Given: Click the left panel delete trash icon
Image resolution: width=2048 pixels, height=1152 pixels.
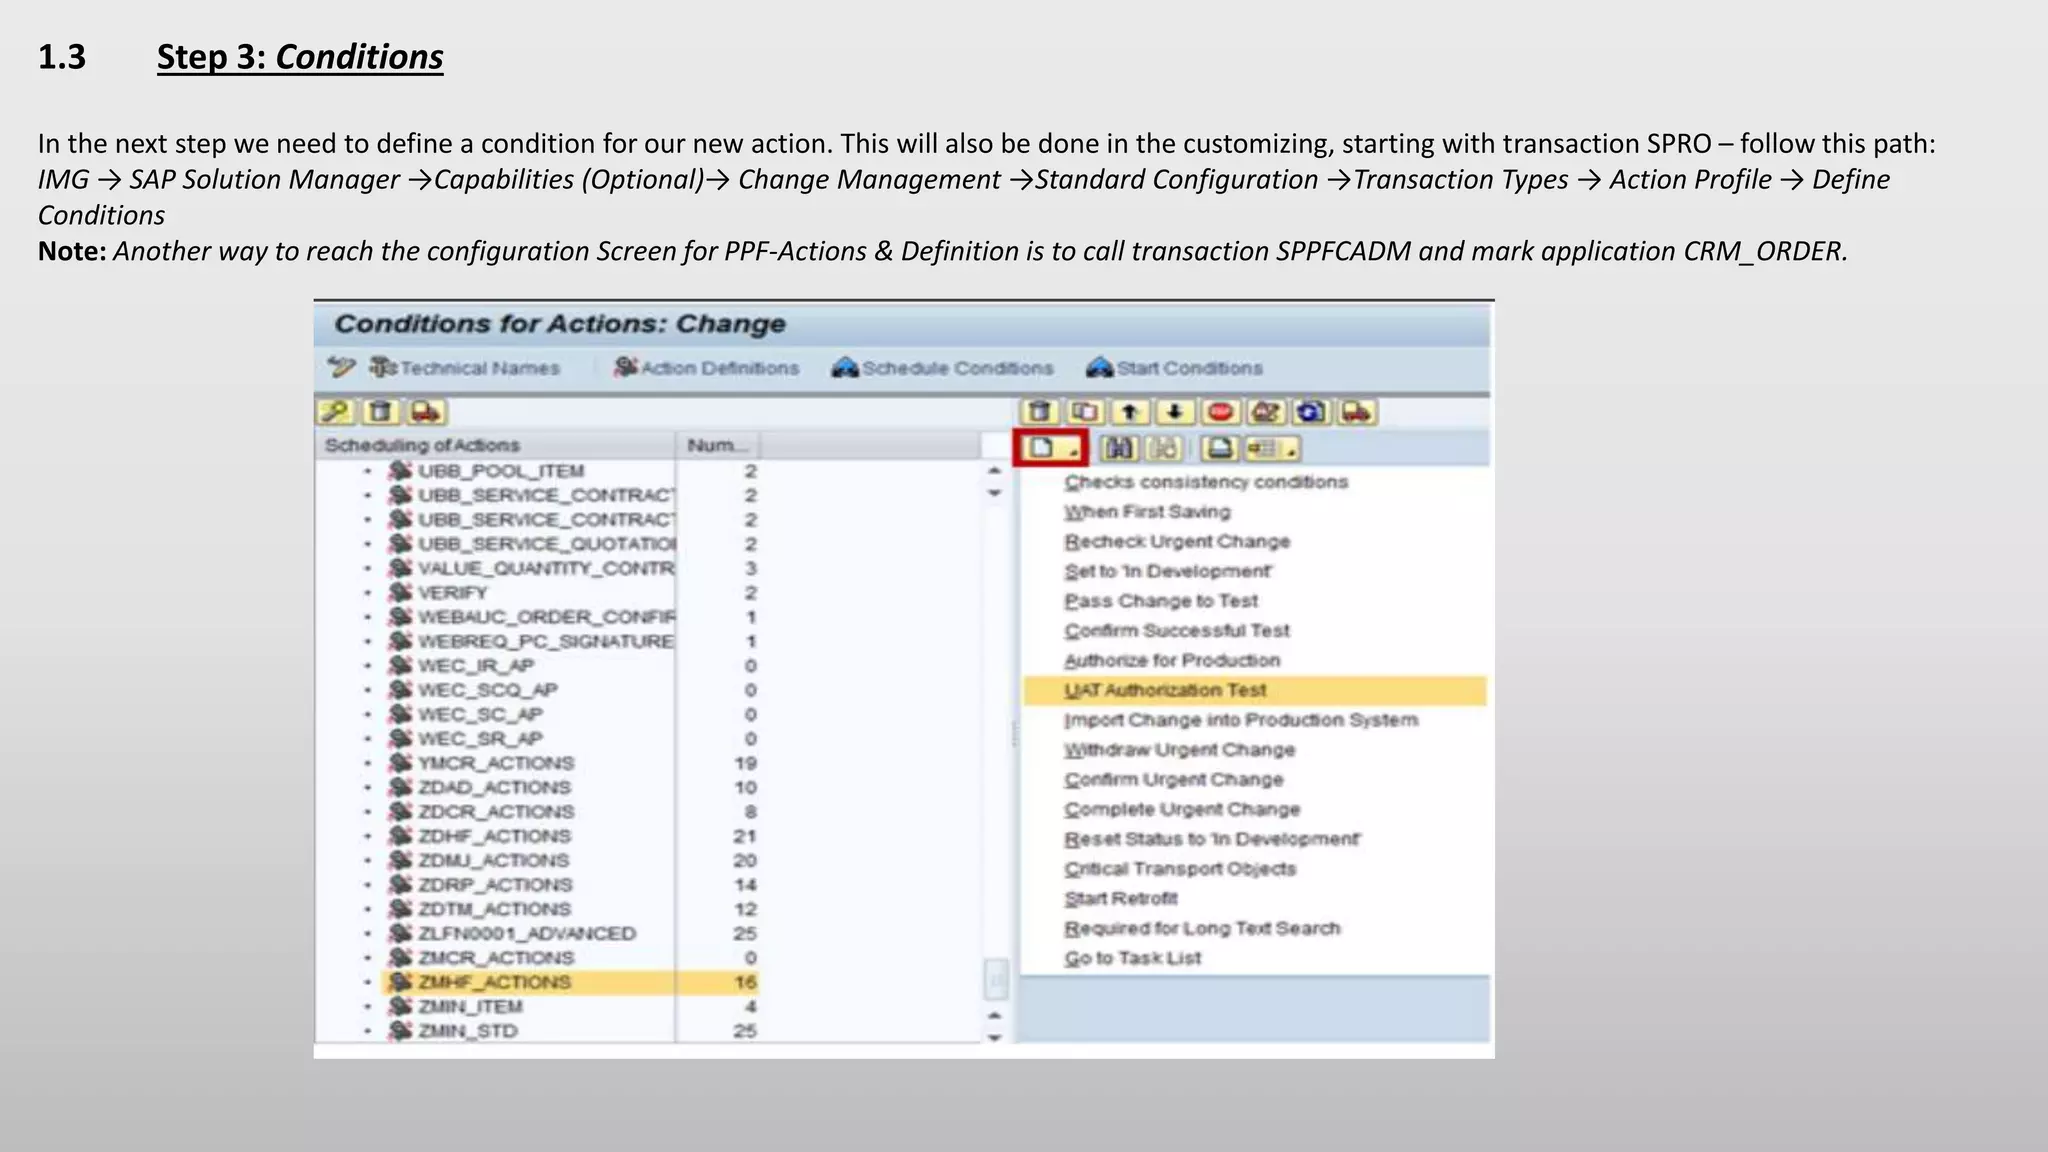Looking at the screenshot, I should tap(381, 412).
